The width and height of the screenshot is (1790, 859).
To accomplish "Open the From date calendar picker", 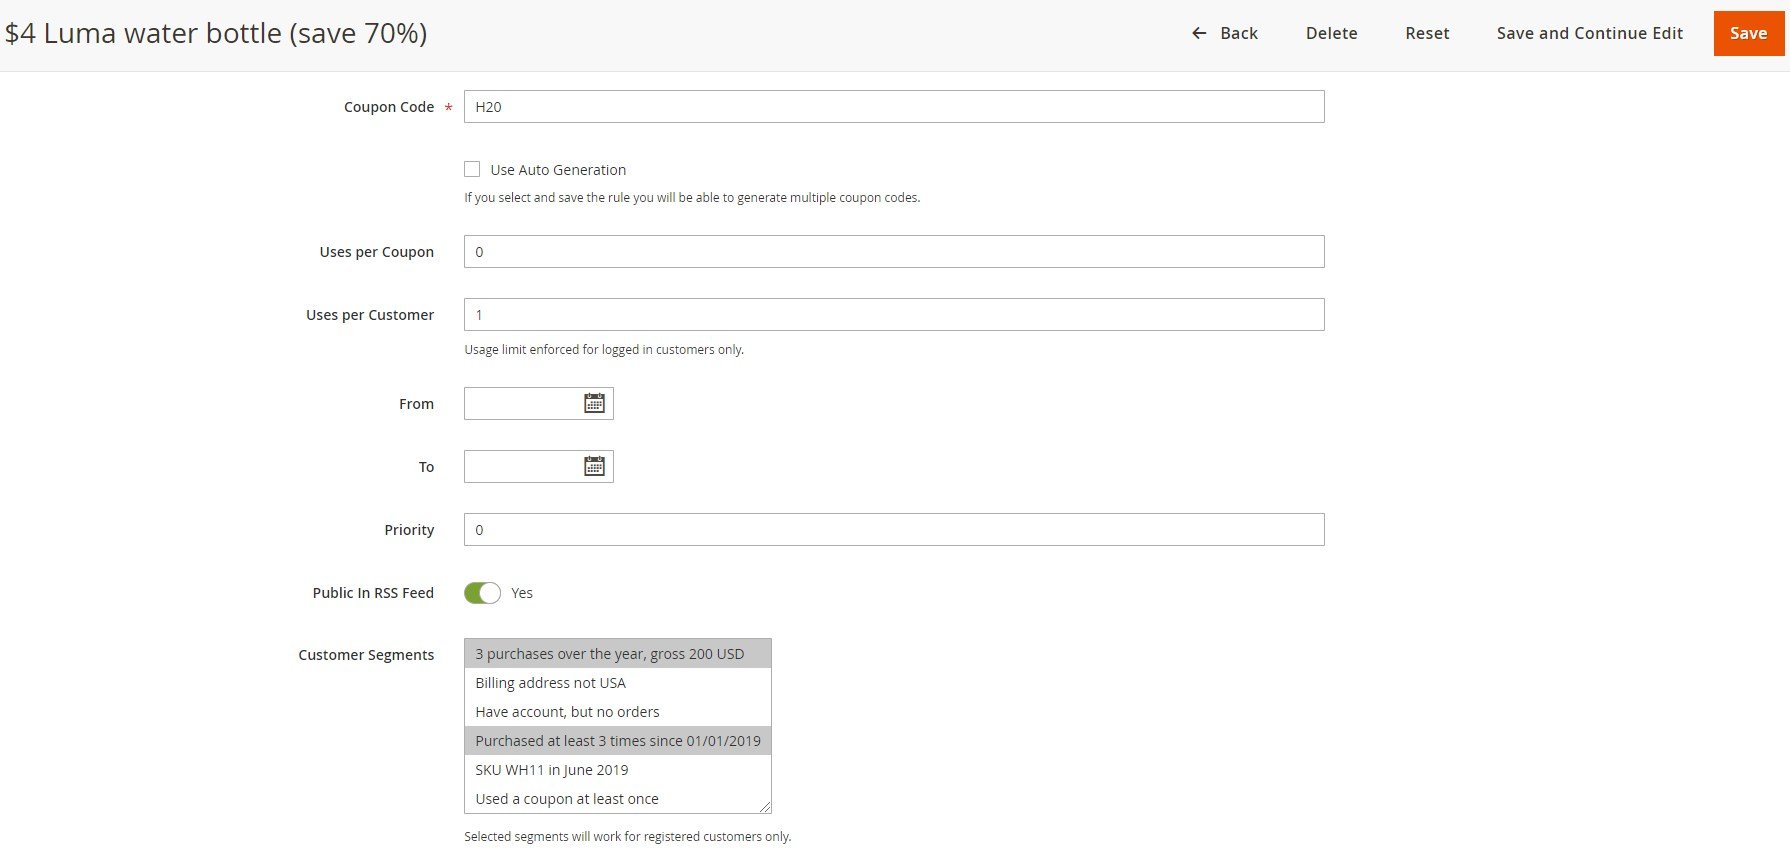I will tap(594, 403).
